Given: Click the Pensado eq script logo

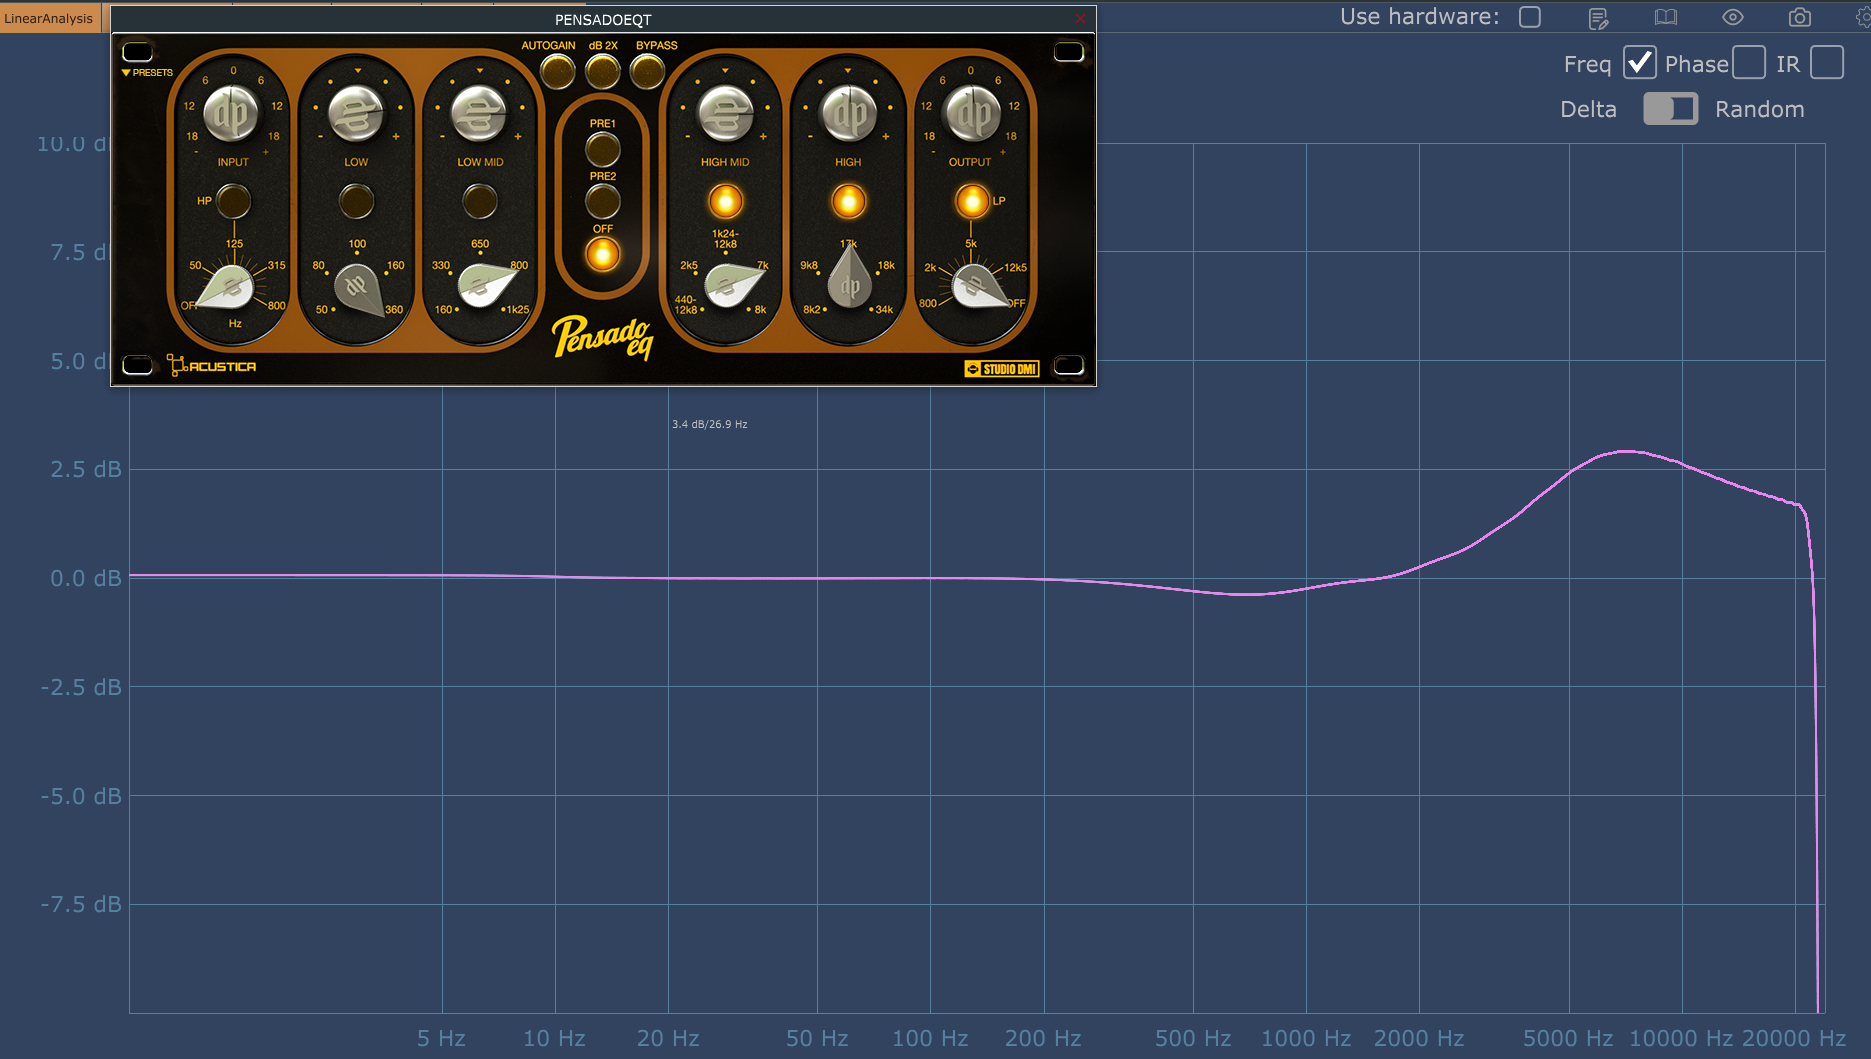Looking at the screenshot, I should [x=602, y=337].
